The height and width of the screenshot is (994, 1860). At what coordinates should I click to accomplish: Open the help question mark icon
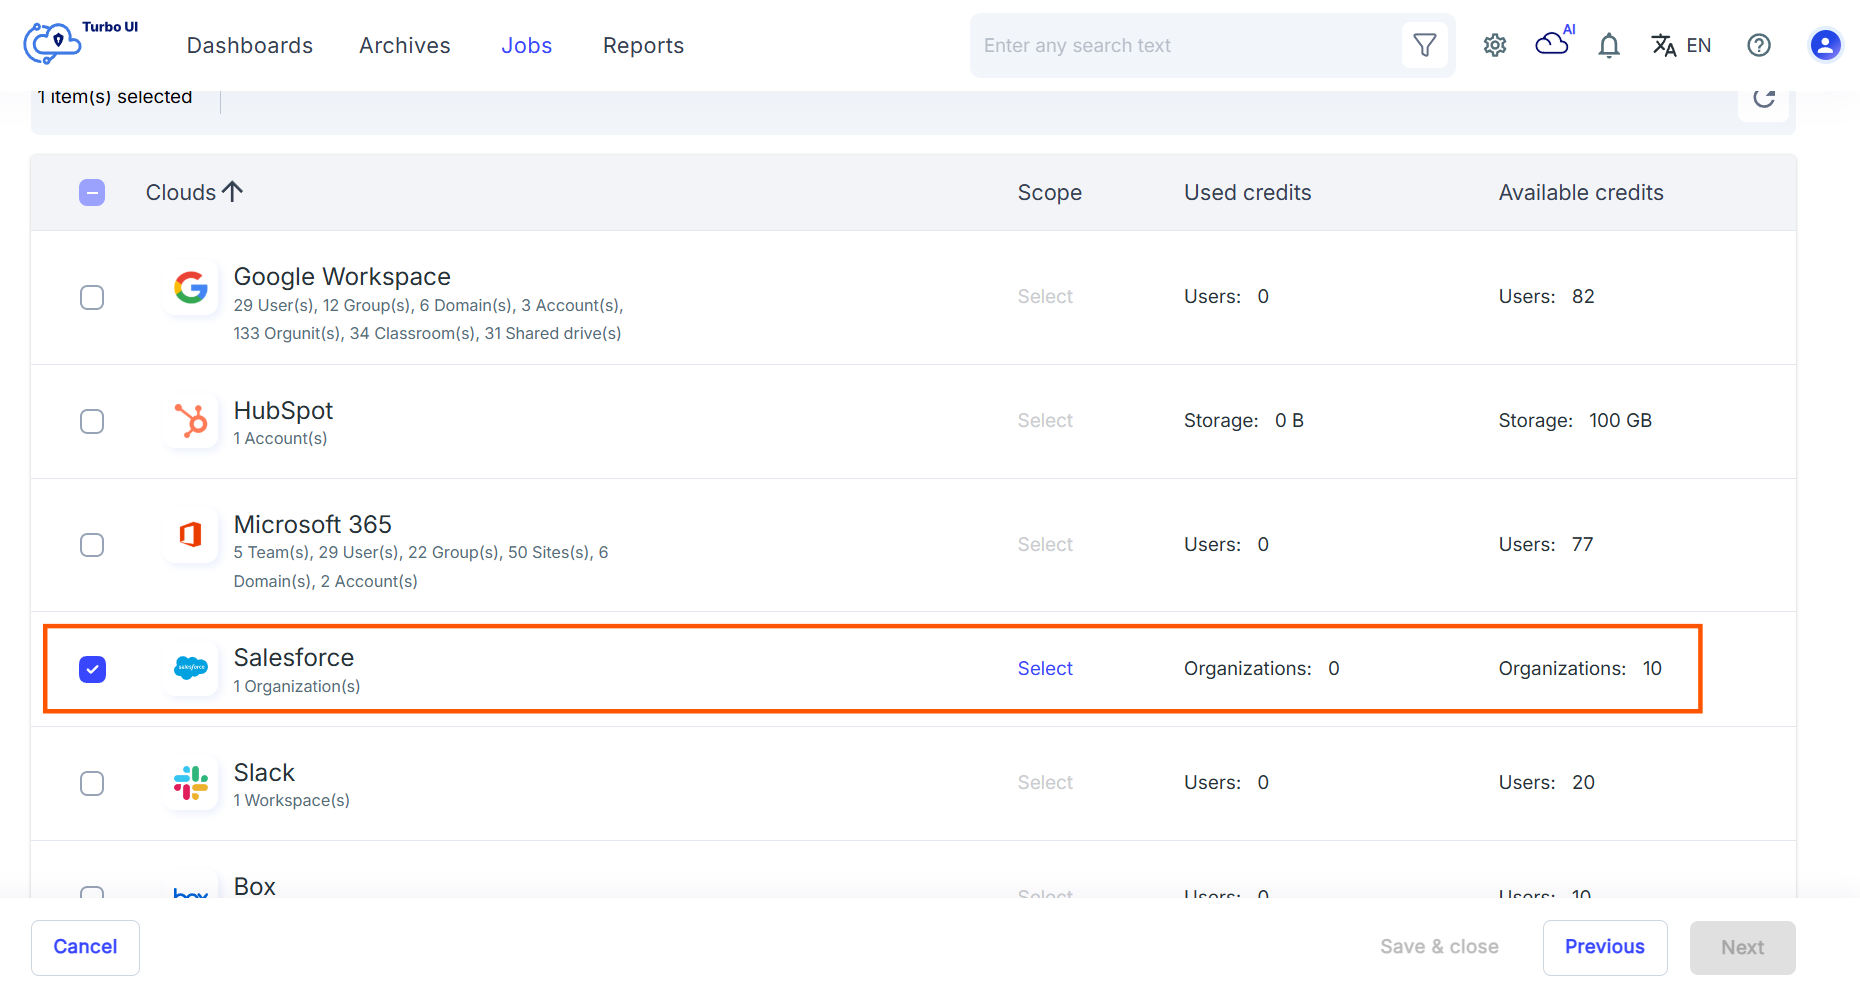[1759, 45]
